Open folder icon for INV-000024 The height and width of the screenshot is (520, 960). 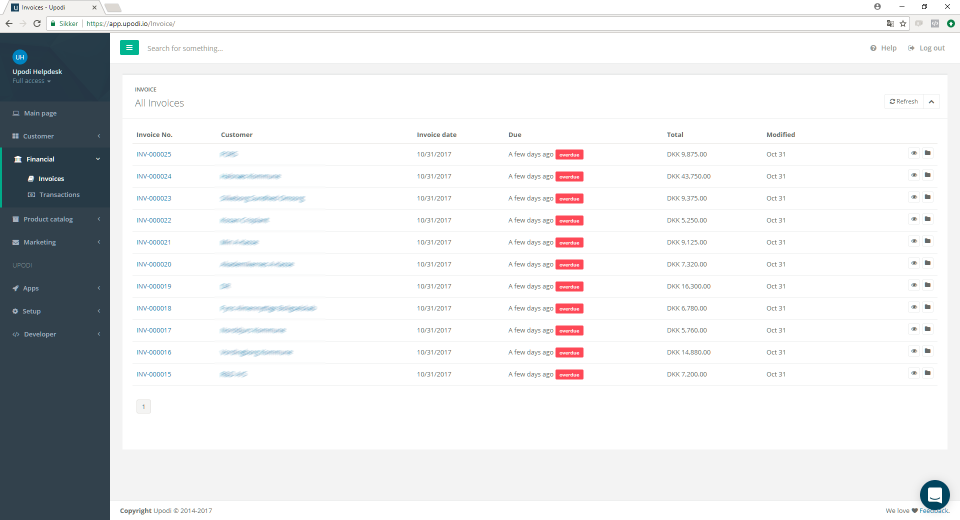click(x=928, y=176)
